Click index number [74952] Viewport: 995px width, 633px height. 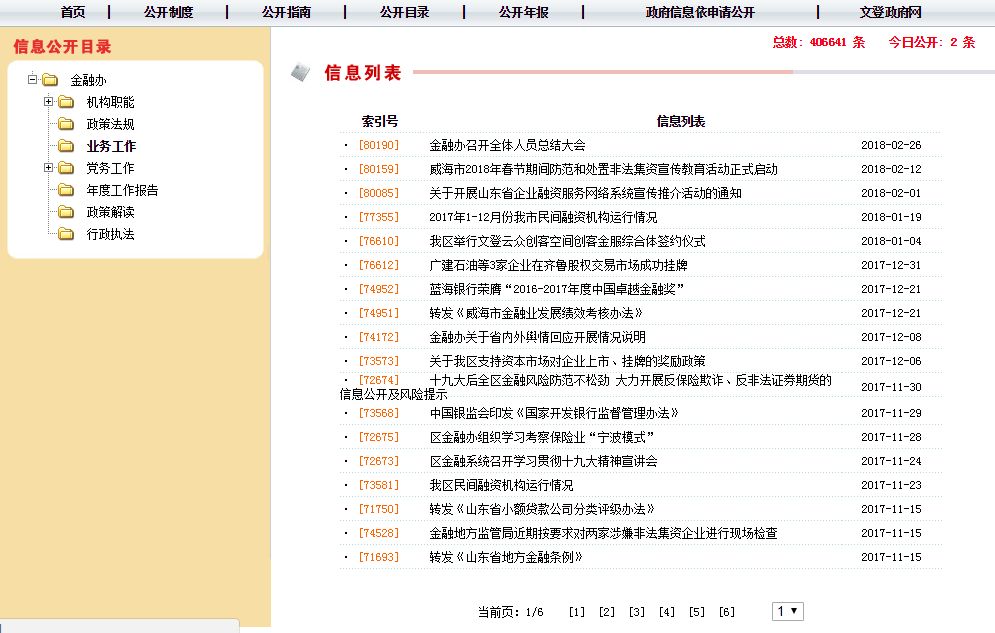[x=379, y=289]
